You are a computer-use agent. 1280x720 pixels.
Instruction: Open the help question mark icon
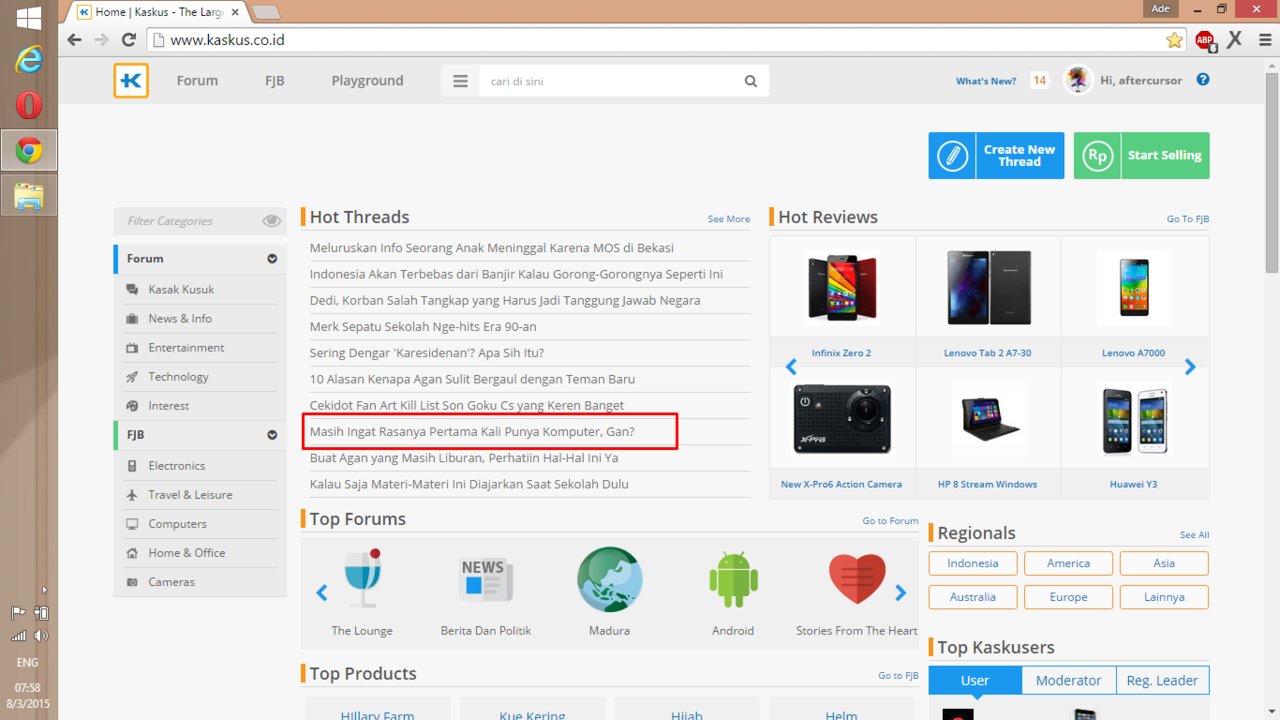1203,80
